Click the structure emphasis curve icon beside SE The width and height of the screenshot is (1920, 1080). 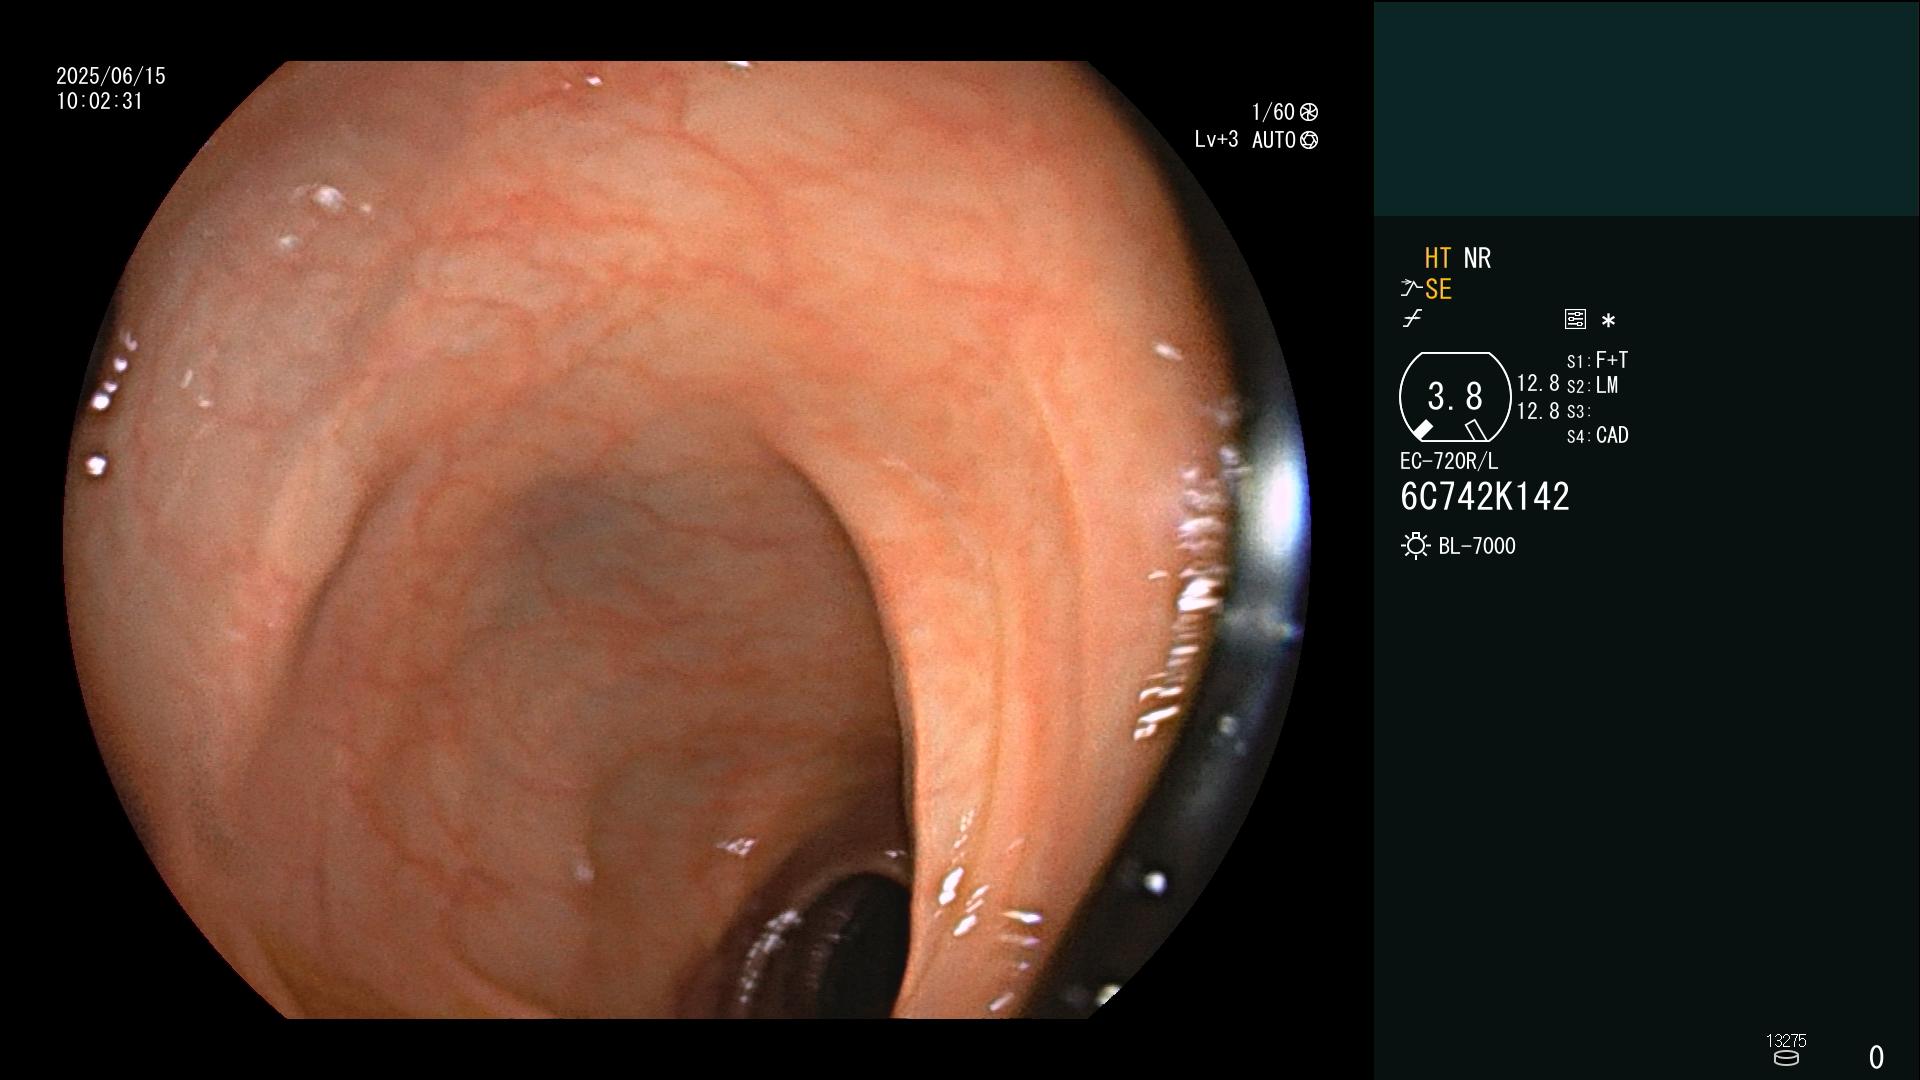[1411, 289]
